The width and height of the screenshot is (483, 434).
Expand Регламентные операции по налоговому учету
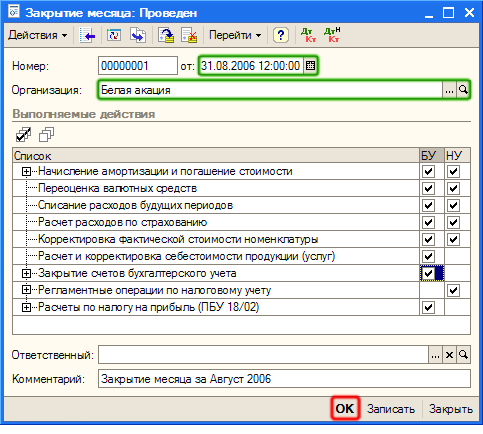click(x=26, y=290)
